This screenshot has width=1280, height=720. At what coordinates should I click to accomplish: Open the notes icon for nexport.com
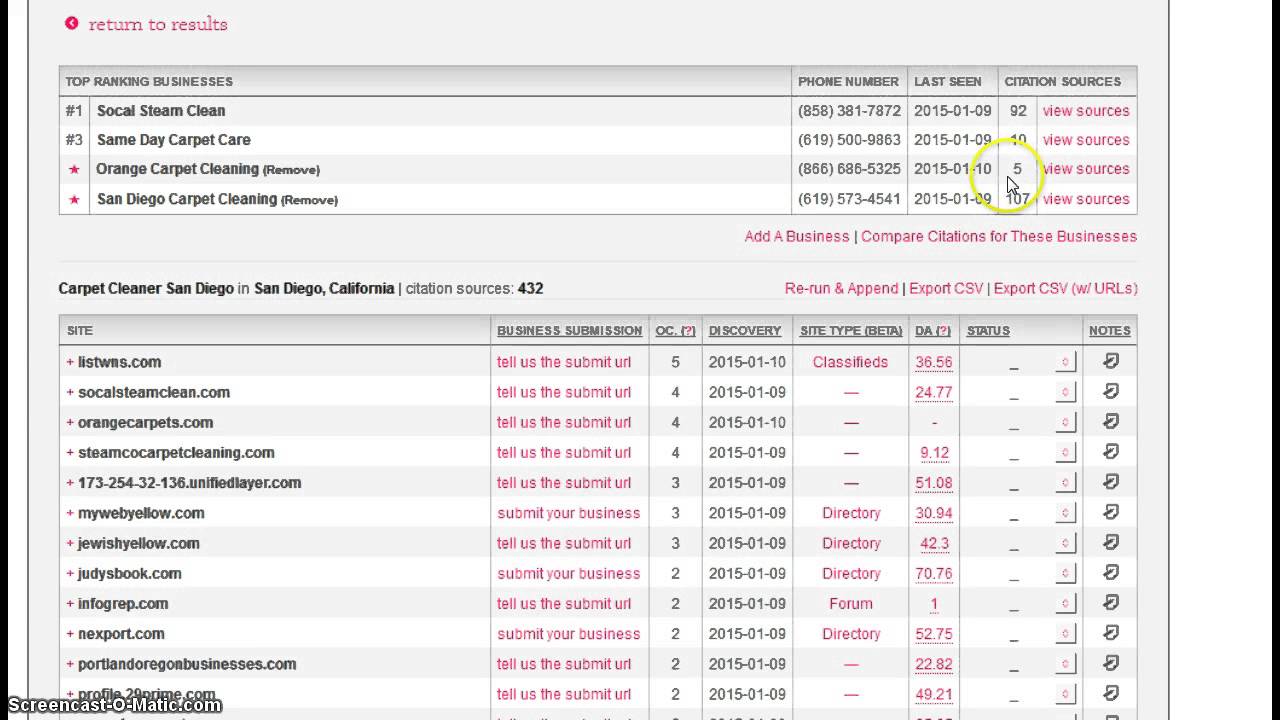pyautogui.click(x=1110, y=633)
